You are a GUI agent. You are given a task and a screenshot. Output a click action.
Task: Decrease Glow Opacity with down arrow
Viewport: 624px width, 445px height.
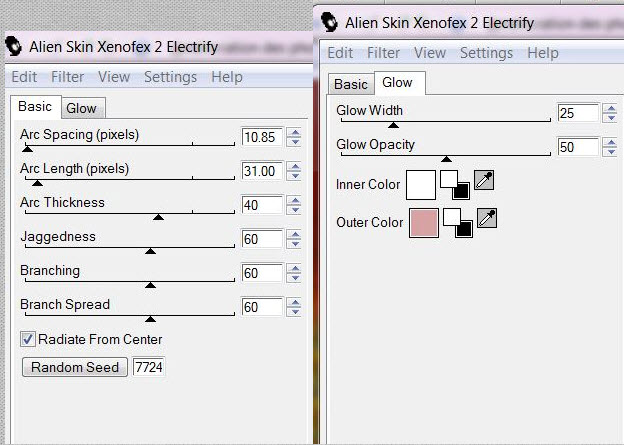coord(610,152)
